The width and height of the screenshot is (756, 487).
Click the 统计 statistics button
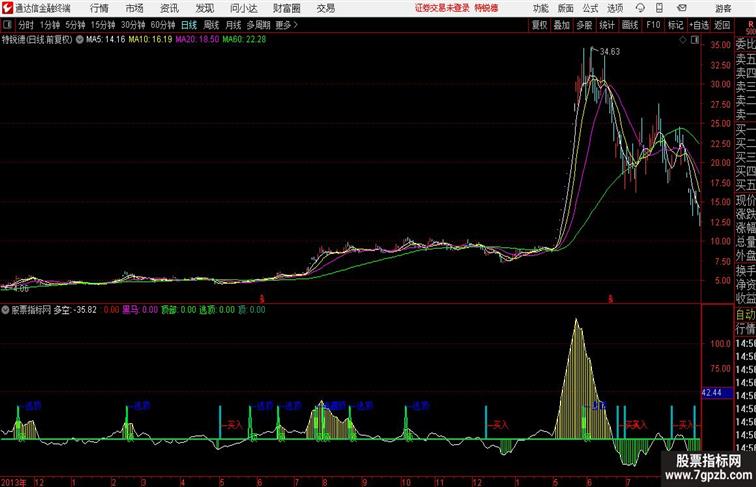tap(607, 25)
